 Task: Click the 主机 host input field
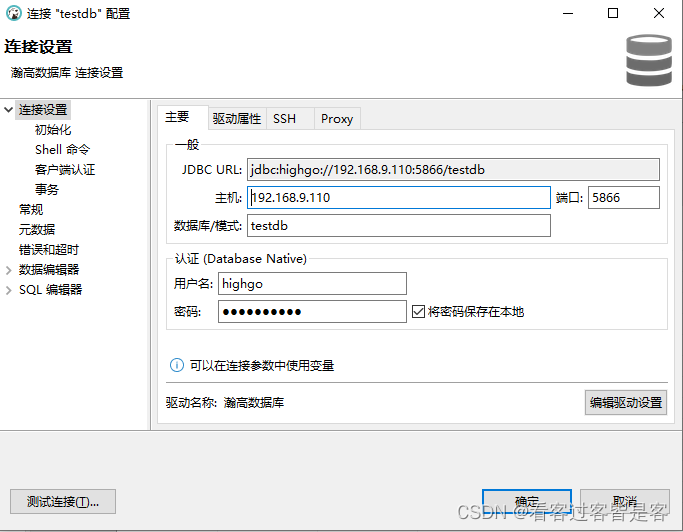coord(399,197)
